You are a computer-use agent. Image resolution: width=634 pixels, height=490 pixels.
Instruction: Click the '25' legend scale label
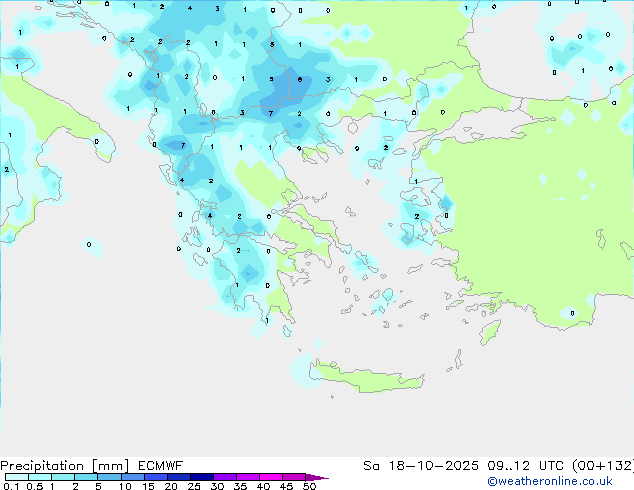[x=194, y=486]
